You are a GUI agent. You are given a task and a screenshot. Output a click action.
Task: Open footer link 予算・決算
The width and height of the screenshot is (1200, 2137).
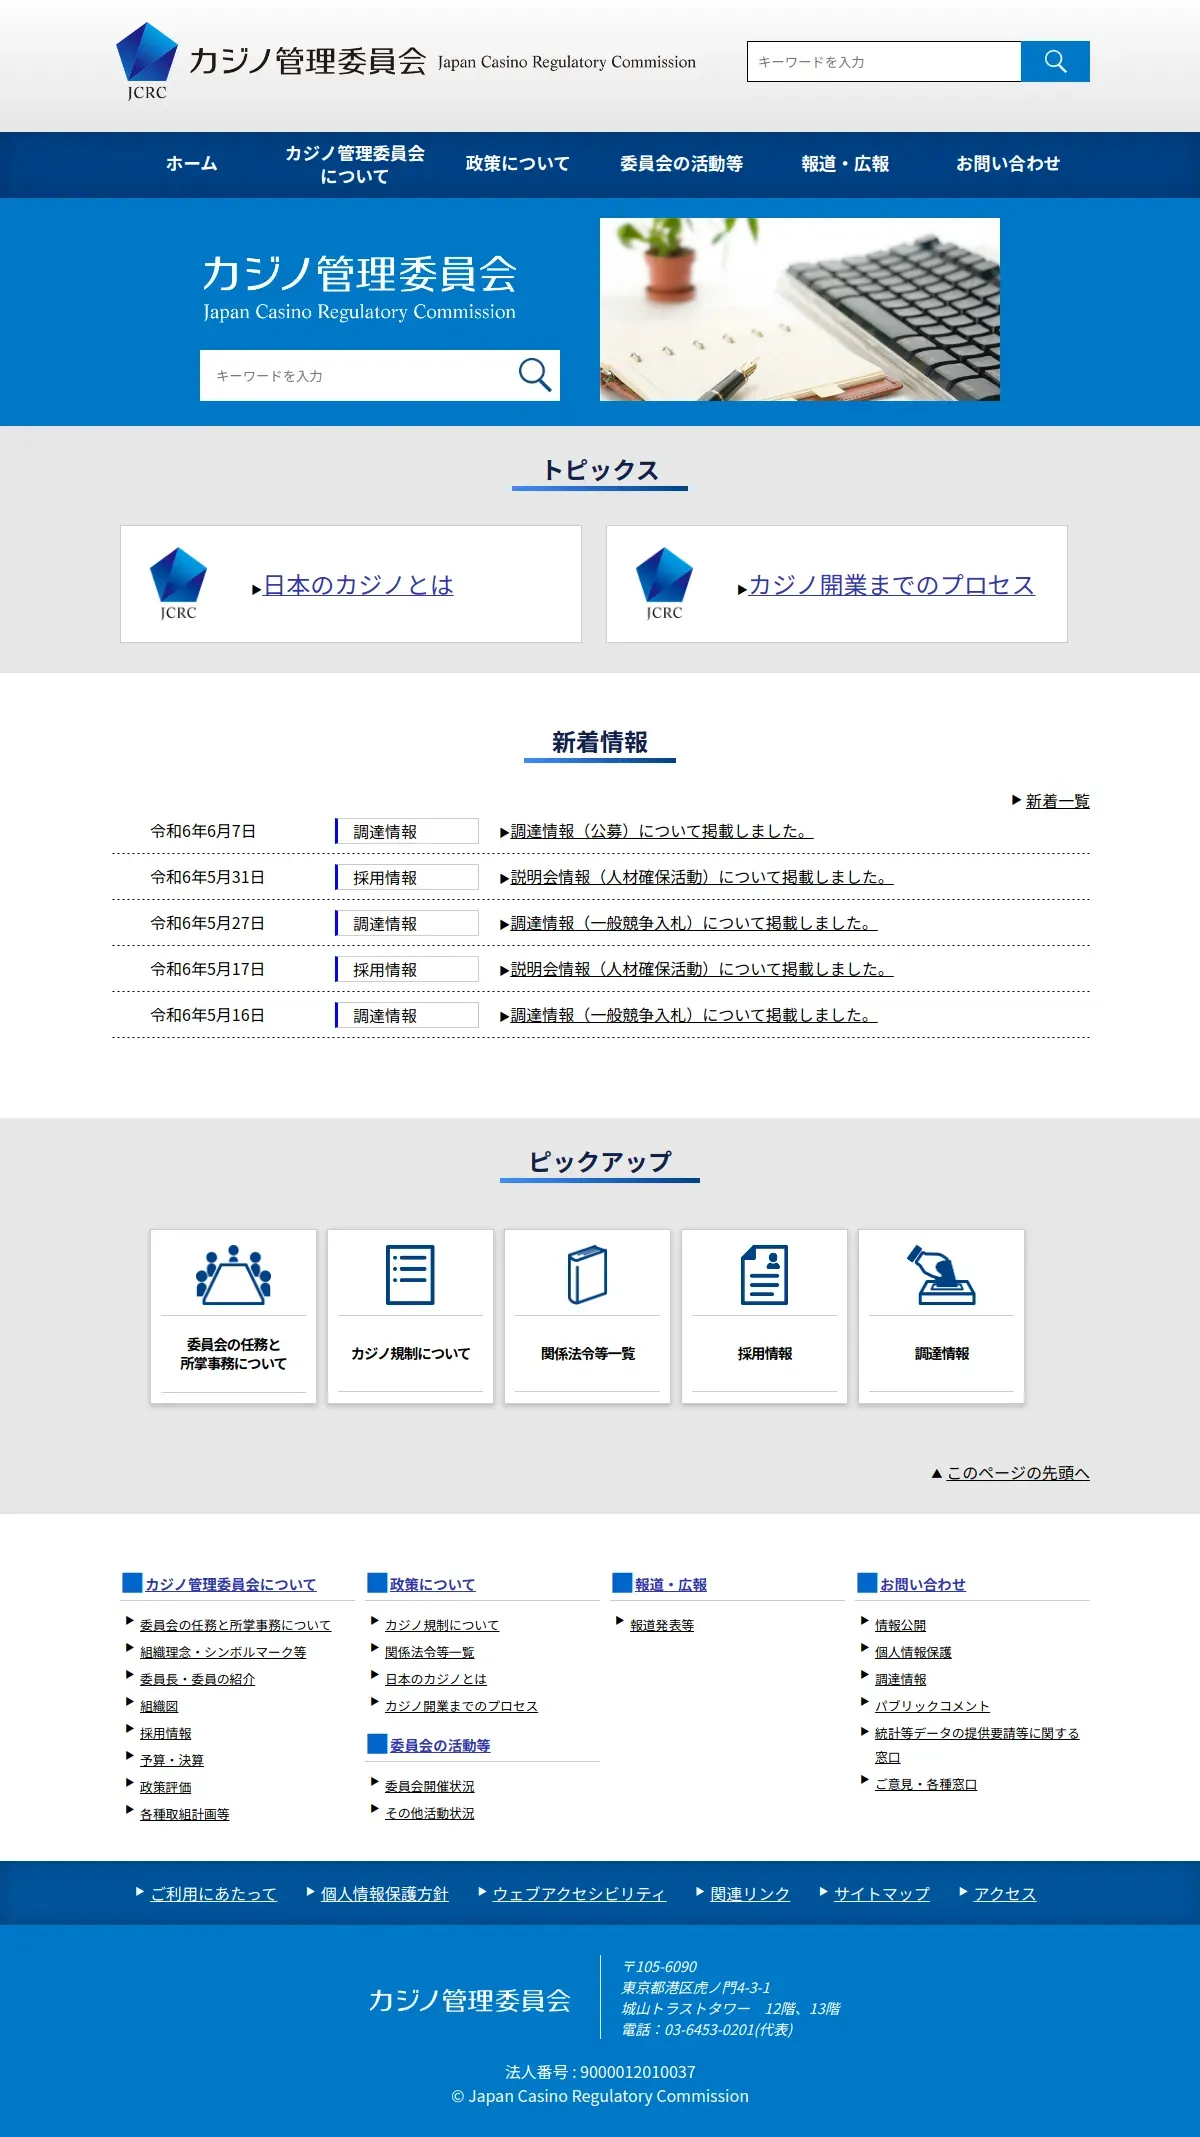point(172,1760)
